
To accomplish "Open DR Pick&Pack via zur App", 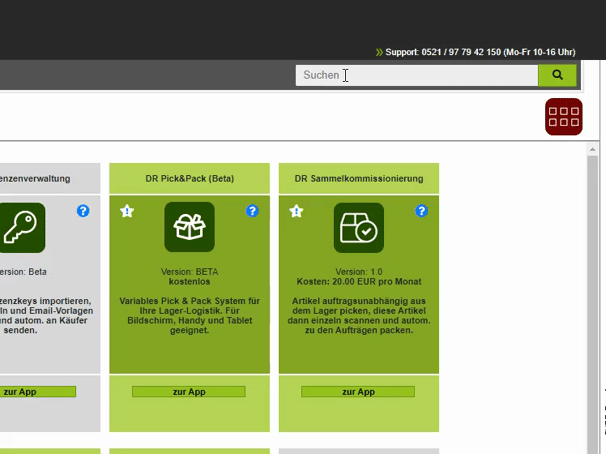I will pyautogui.click(x=189, y=392).
